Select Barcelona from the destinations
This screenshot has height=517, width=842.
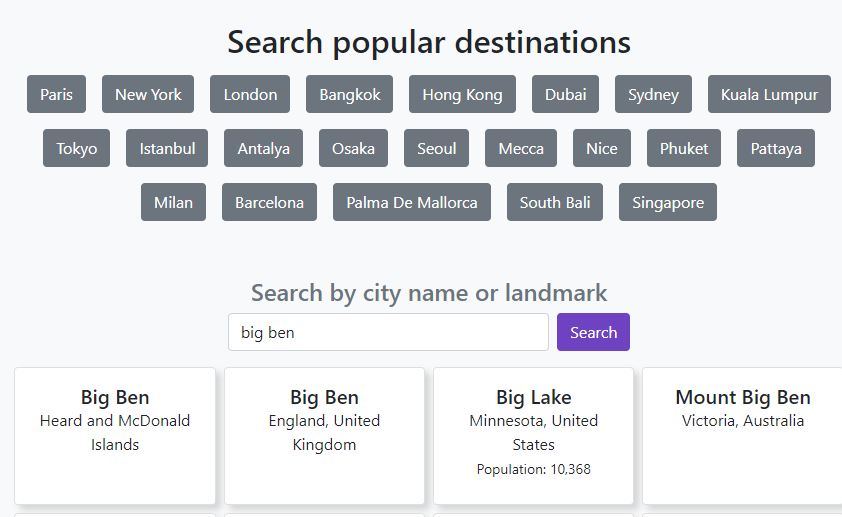click(x=269, y=202)
